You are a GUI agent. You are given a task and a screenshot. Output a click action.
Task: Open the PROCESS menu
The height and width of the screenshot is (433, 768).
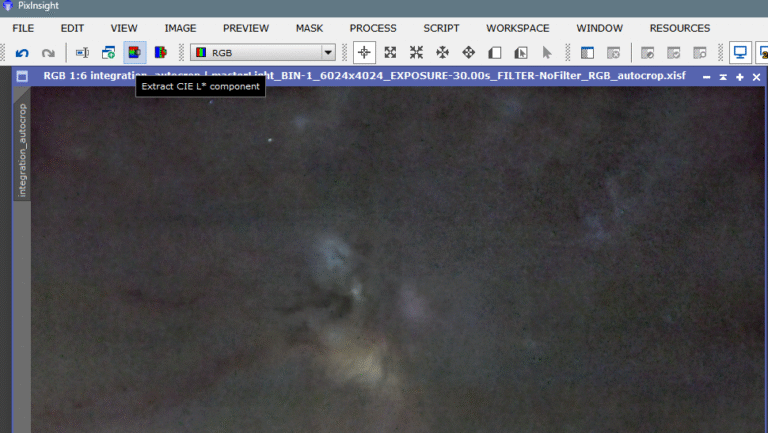coord(372,28)
